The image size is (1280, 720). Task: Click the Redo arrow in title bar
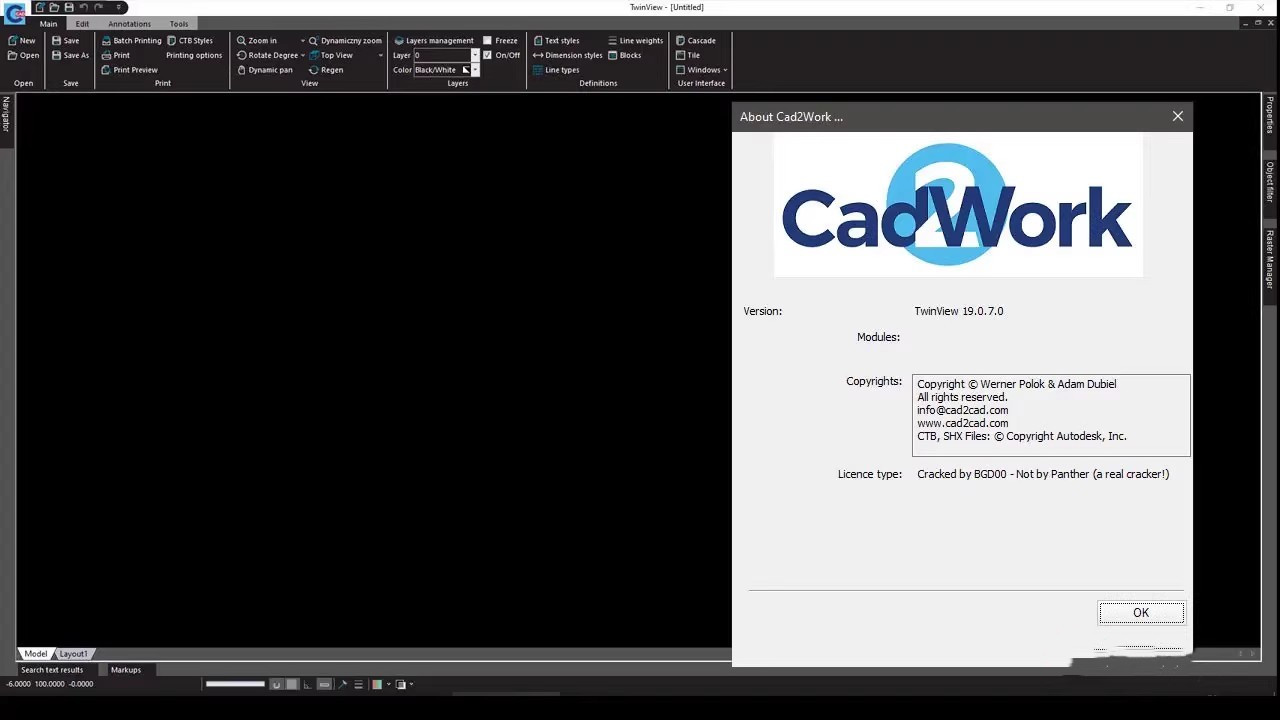pyautogui.click(x=98, y=7)
